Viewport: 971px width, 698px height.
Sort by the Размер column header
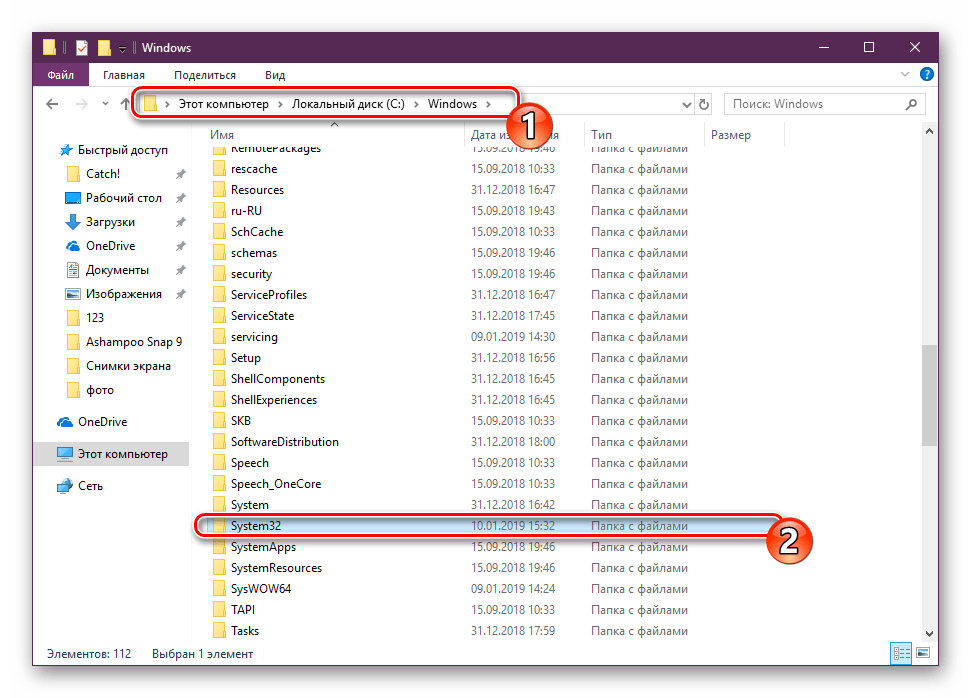click(x=731, y=135)
